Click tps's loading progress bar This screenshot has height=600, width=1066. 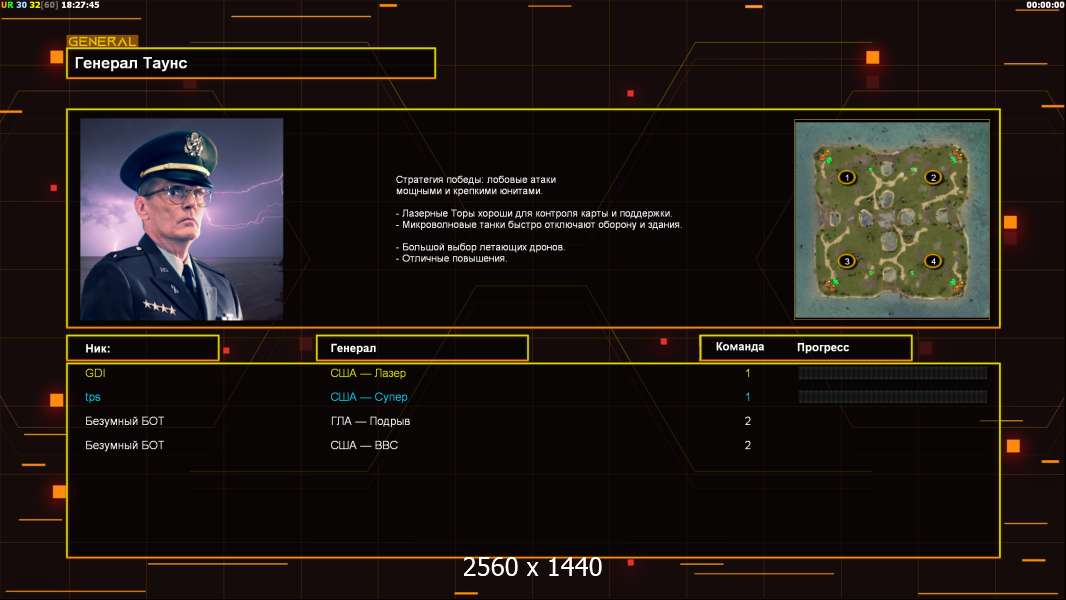click(893, 397)
